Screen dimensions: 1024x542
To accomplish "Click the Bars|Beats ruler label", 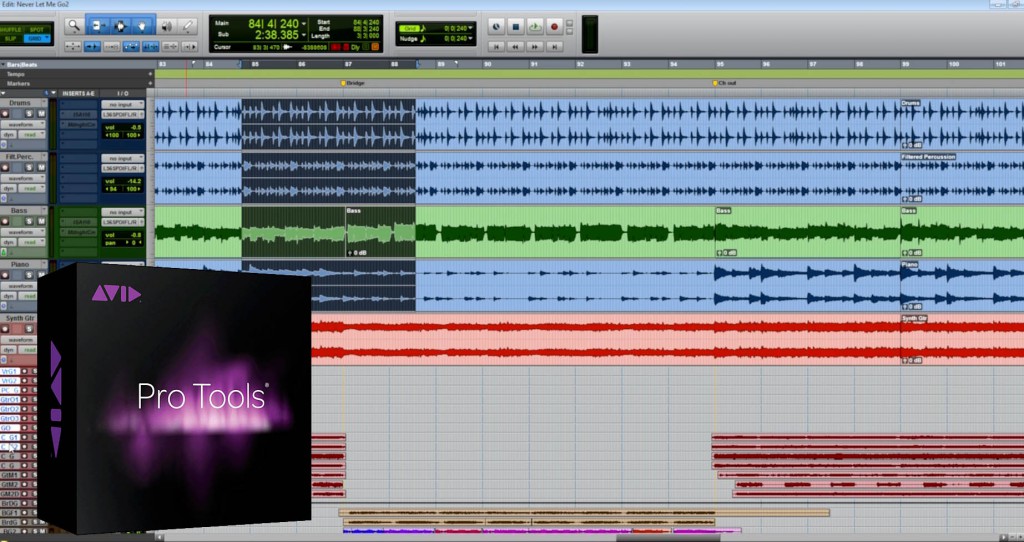I will click(x=22, y=65).
